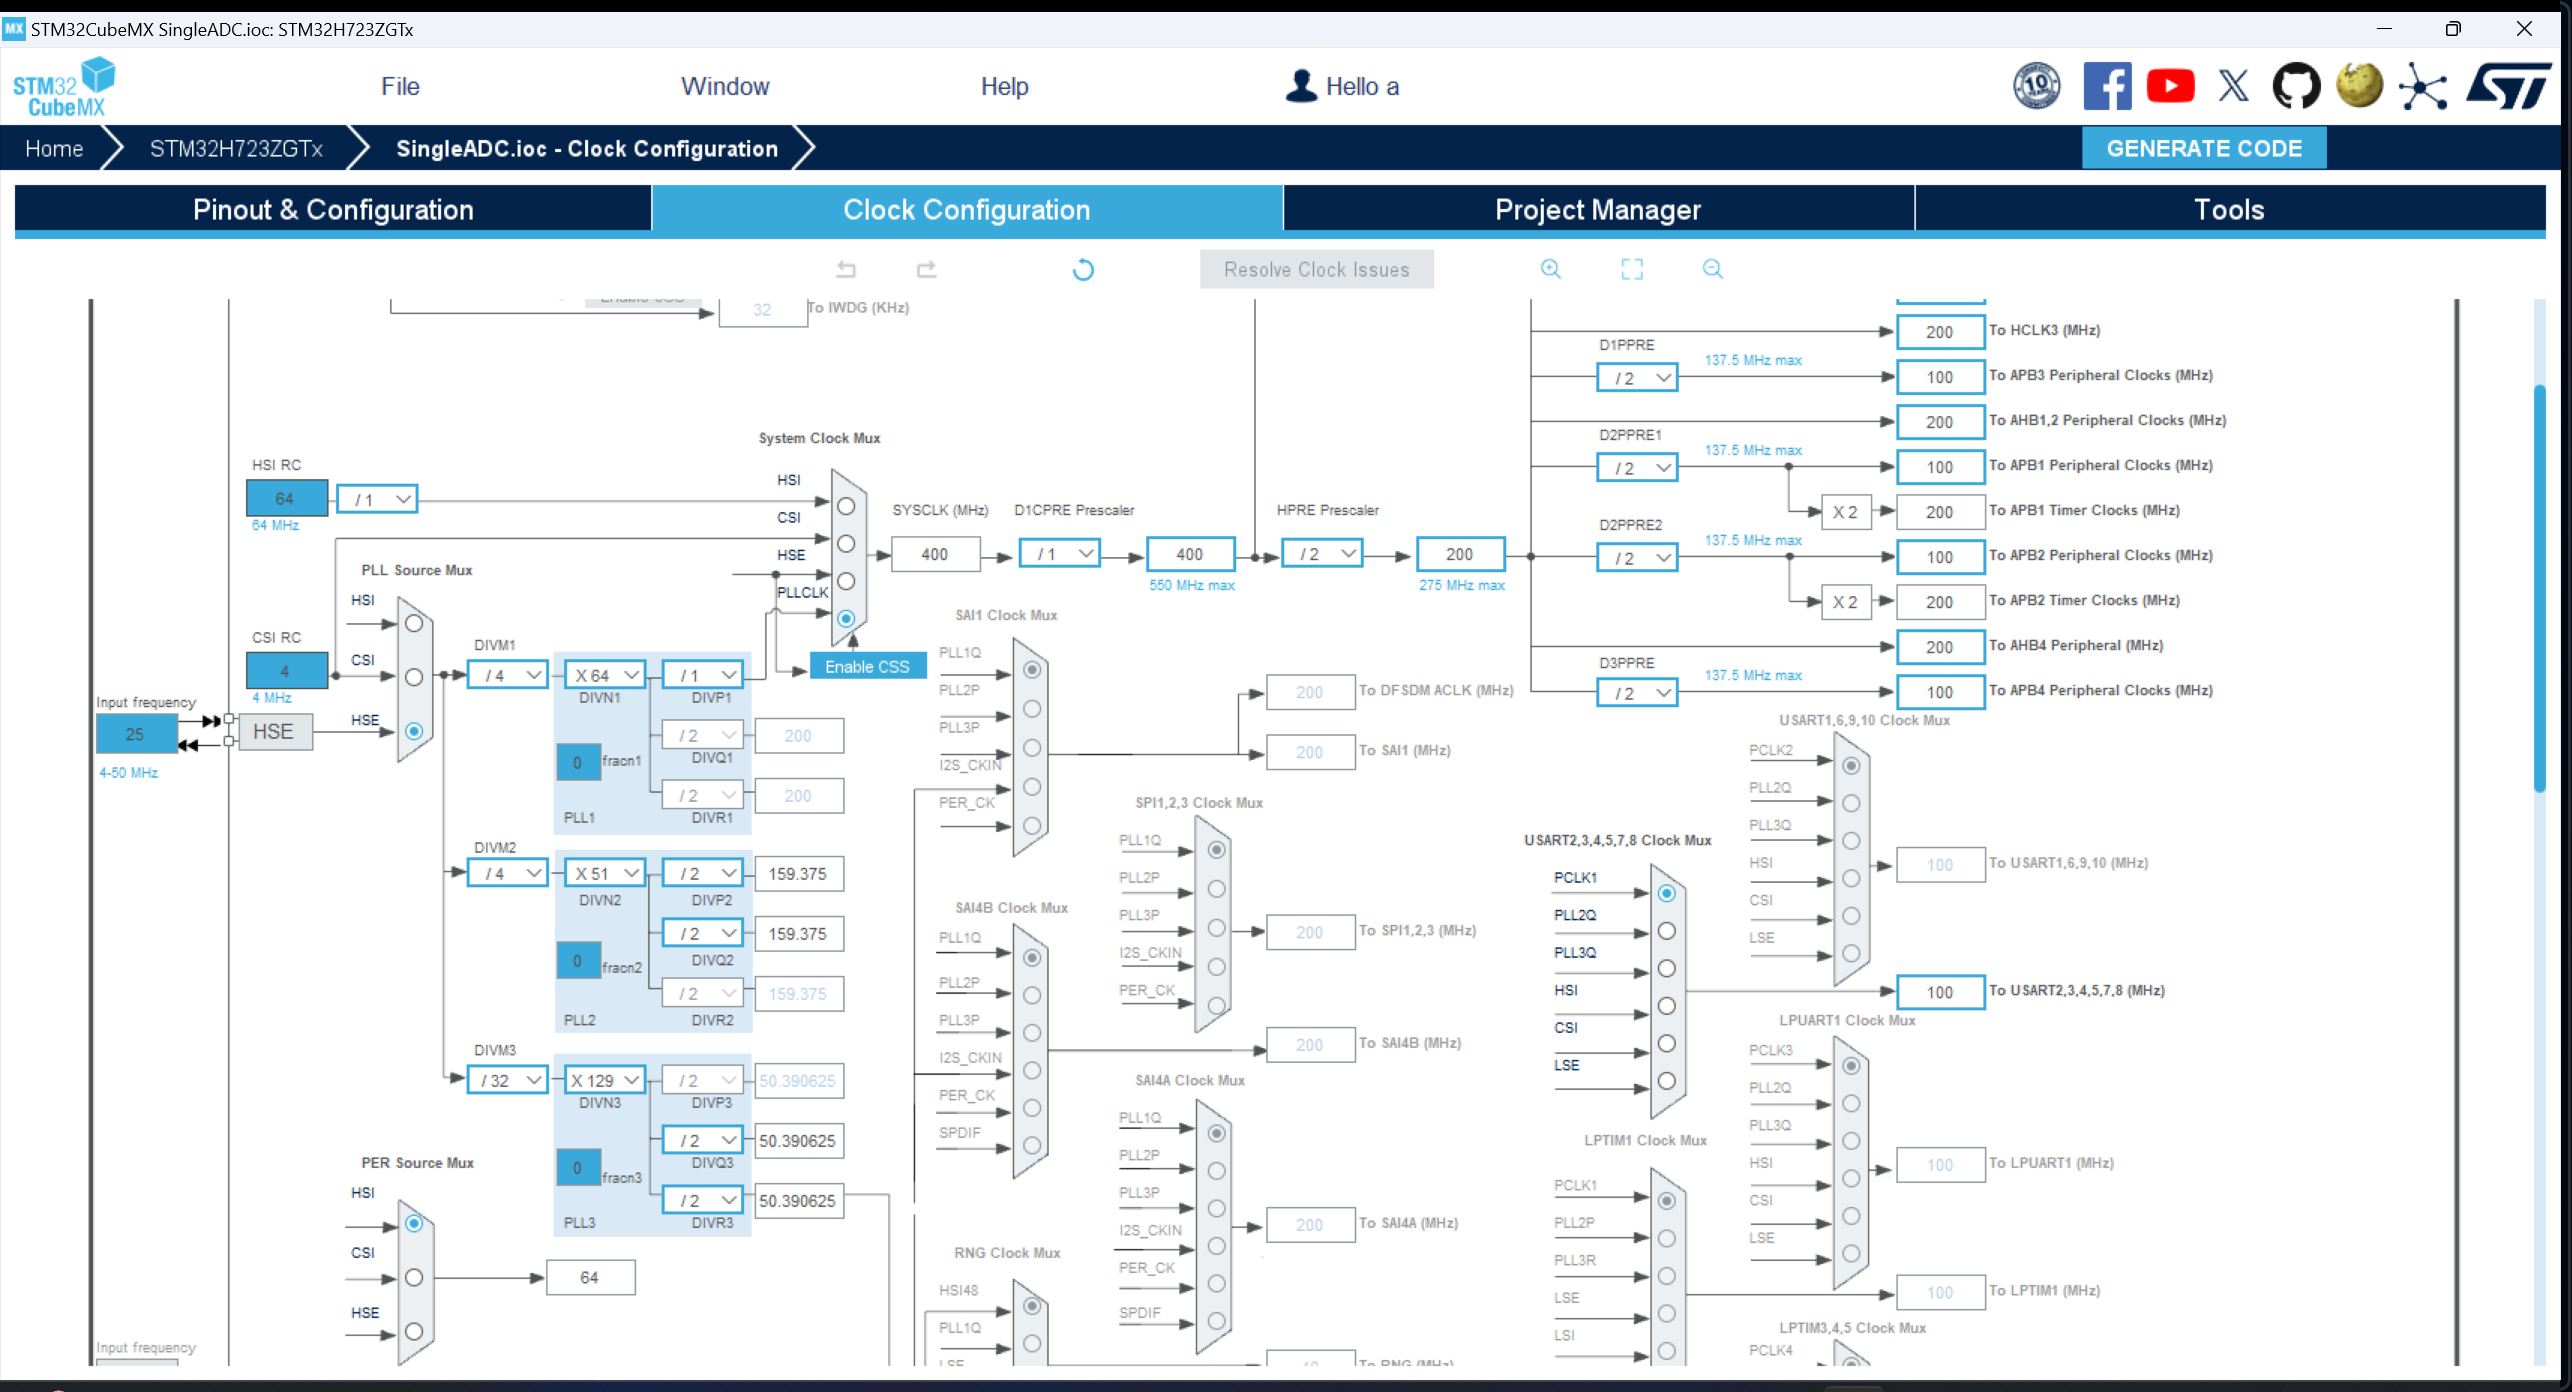
Task: Click the zoom out magnifier icon
Action: (1712, 269)
